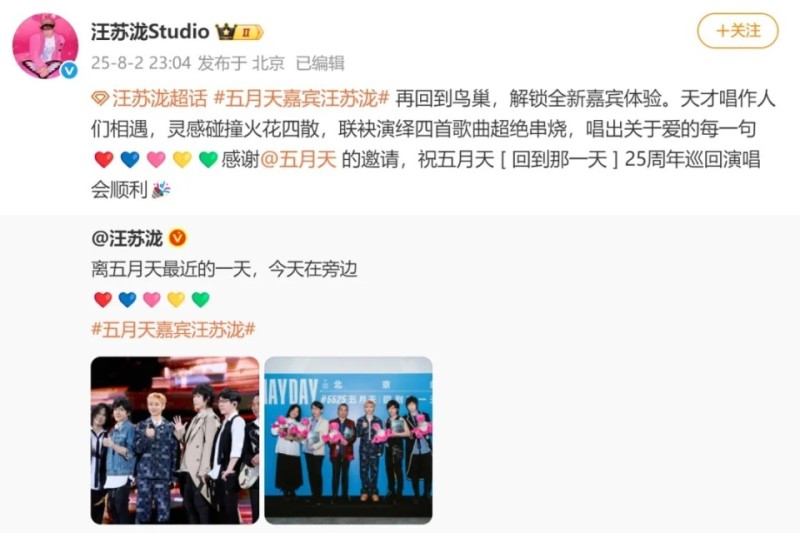The width and height of the screenshot is (800, 533).
Task: Open the MAYDAY press conference photo thumbnail
Action: coord(348,440)
